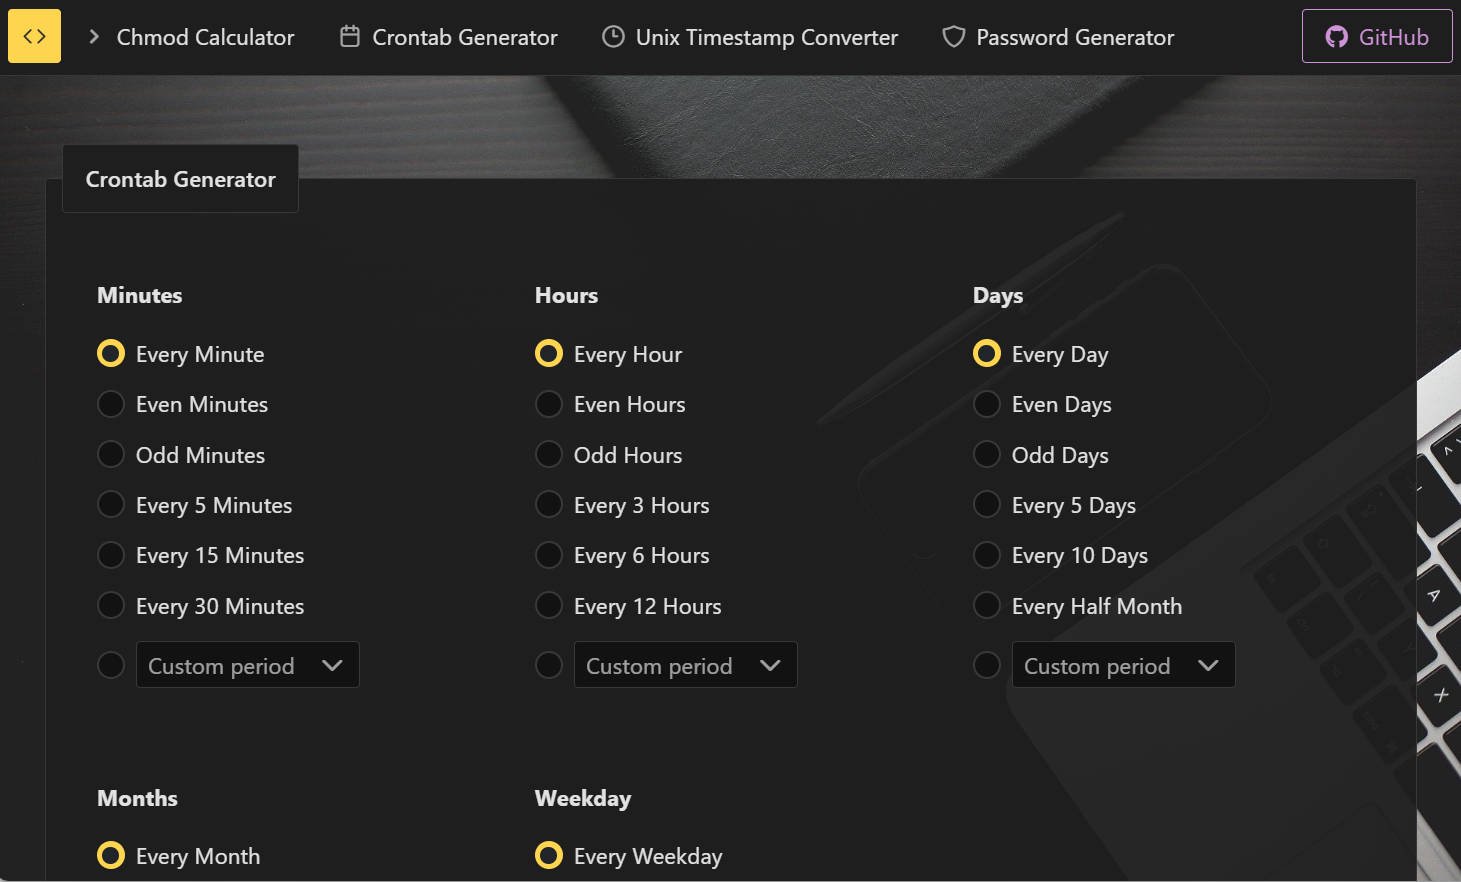Select the Every Weekday radio button
1461x882 pixels.
549,856
